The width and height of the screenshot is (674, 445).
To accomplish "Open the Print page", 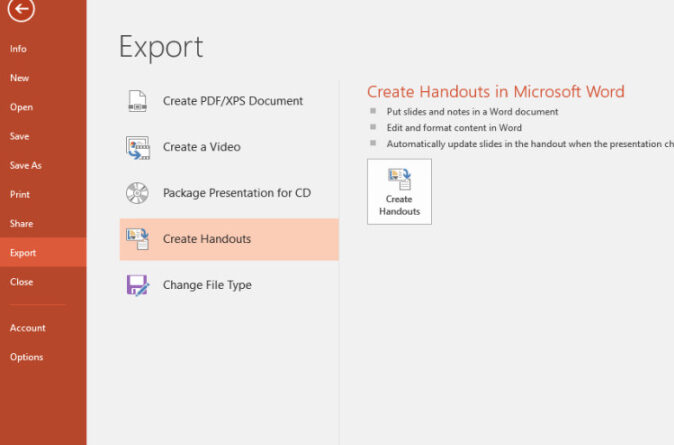I will (19, 194).
